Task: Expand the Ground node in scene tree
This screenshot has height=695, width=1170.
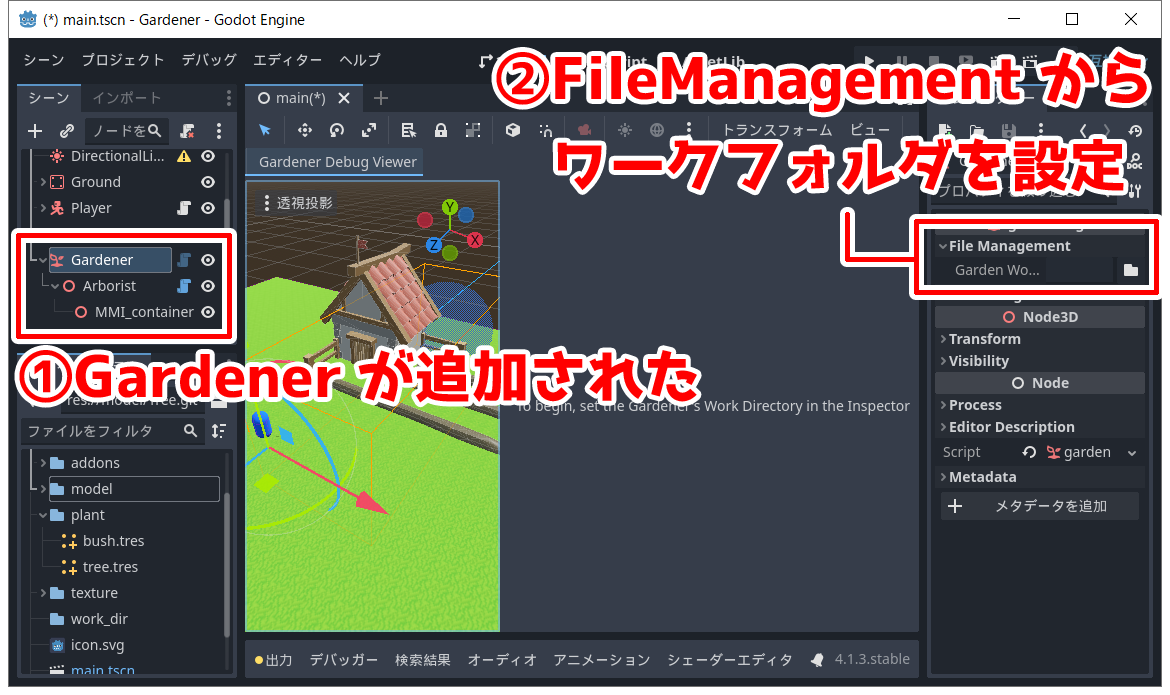Action: click(x=43, y=182)
